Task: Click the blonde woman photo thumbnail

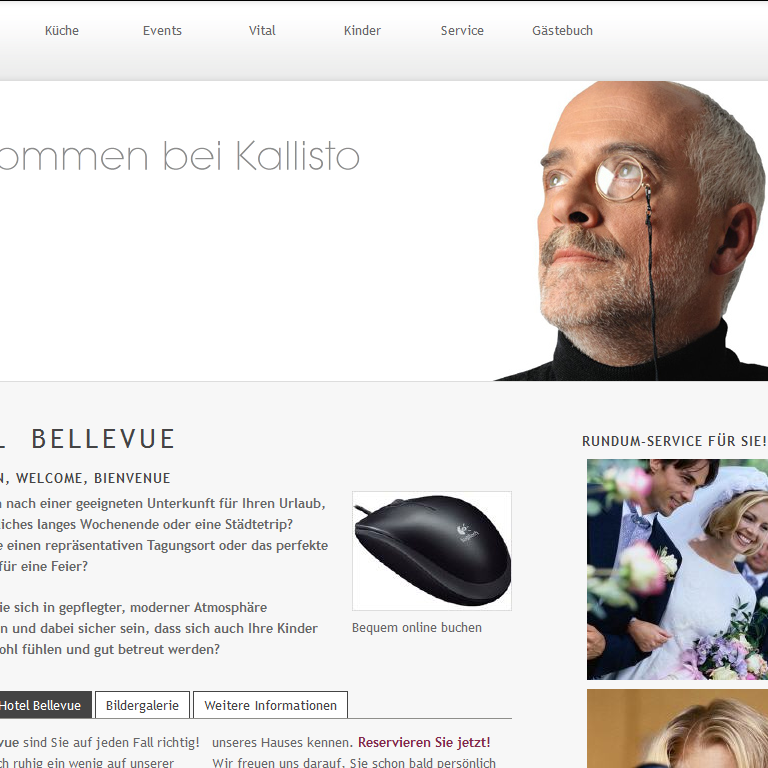Action: pos(677,729)
